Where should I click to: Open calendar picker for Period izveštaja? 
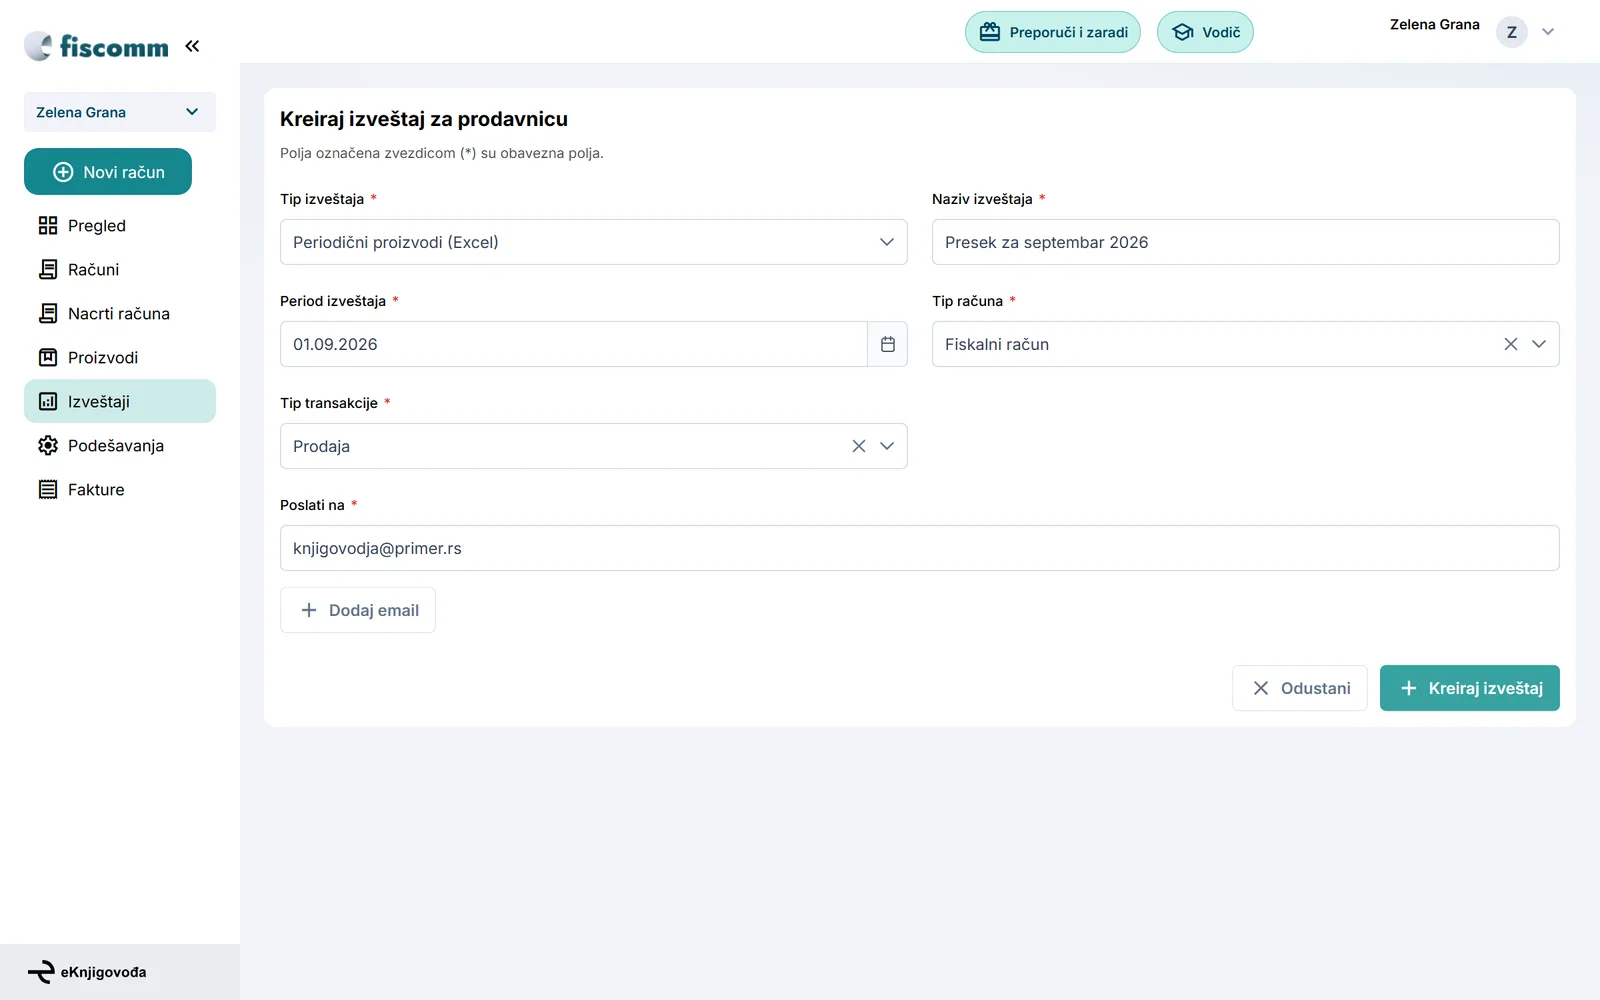click(887, 344)
